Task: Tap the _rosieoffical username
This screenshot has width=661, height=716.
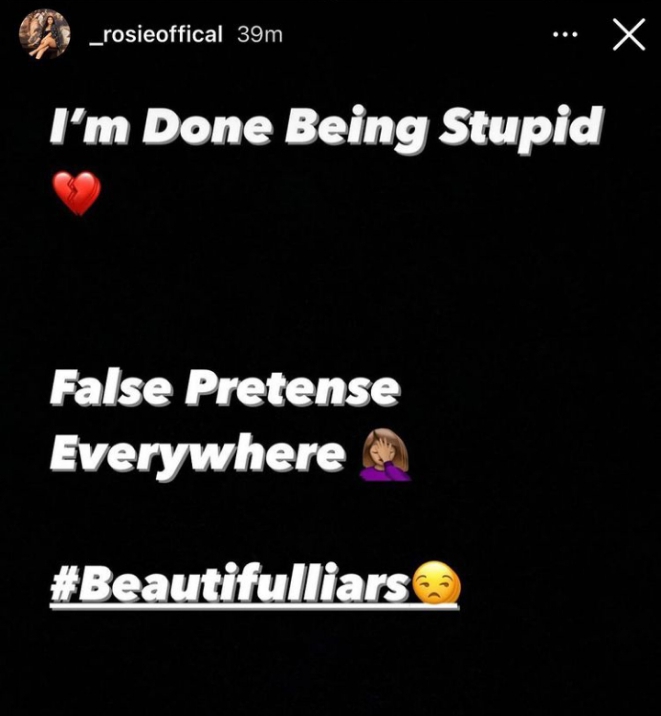Action: (x=156, y=35)
